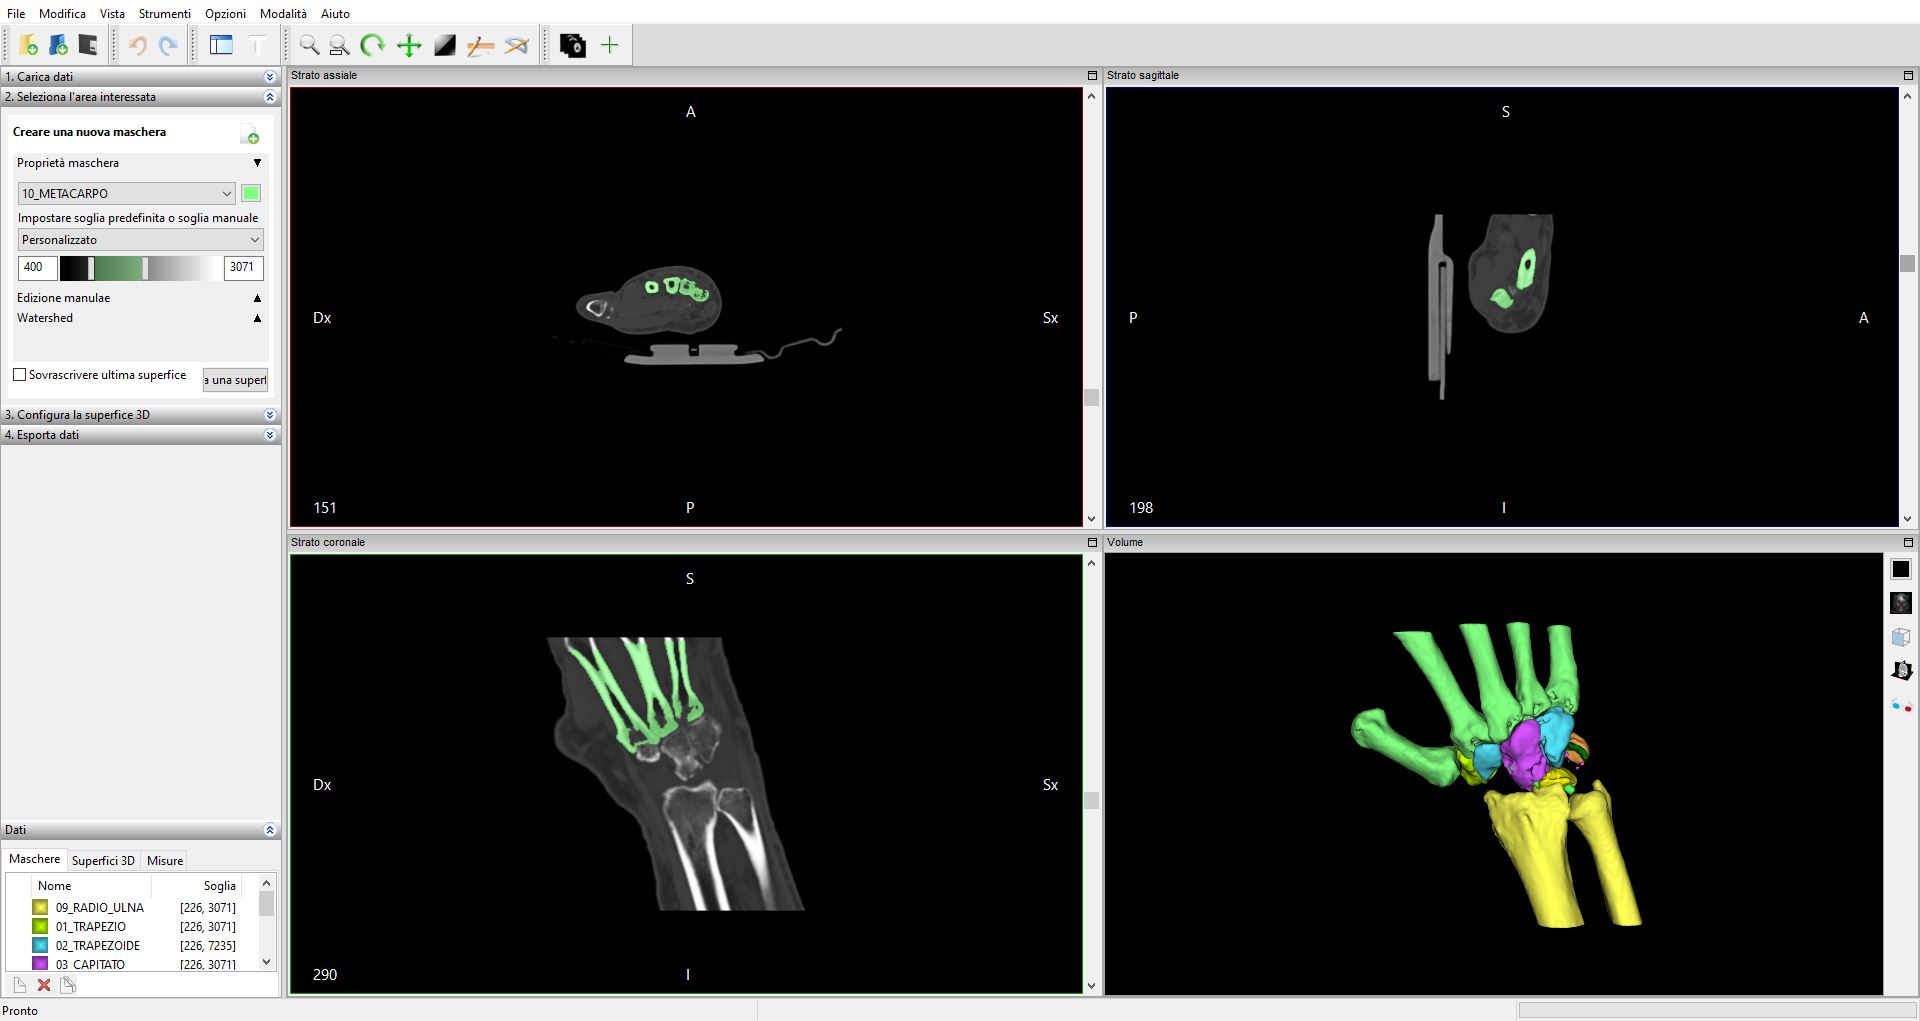The image size is (1920, 1021).
Task: Expand Edizione manuale section
Action: (257, 298)
